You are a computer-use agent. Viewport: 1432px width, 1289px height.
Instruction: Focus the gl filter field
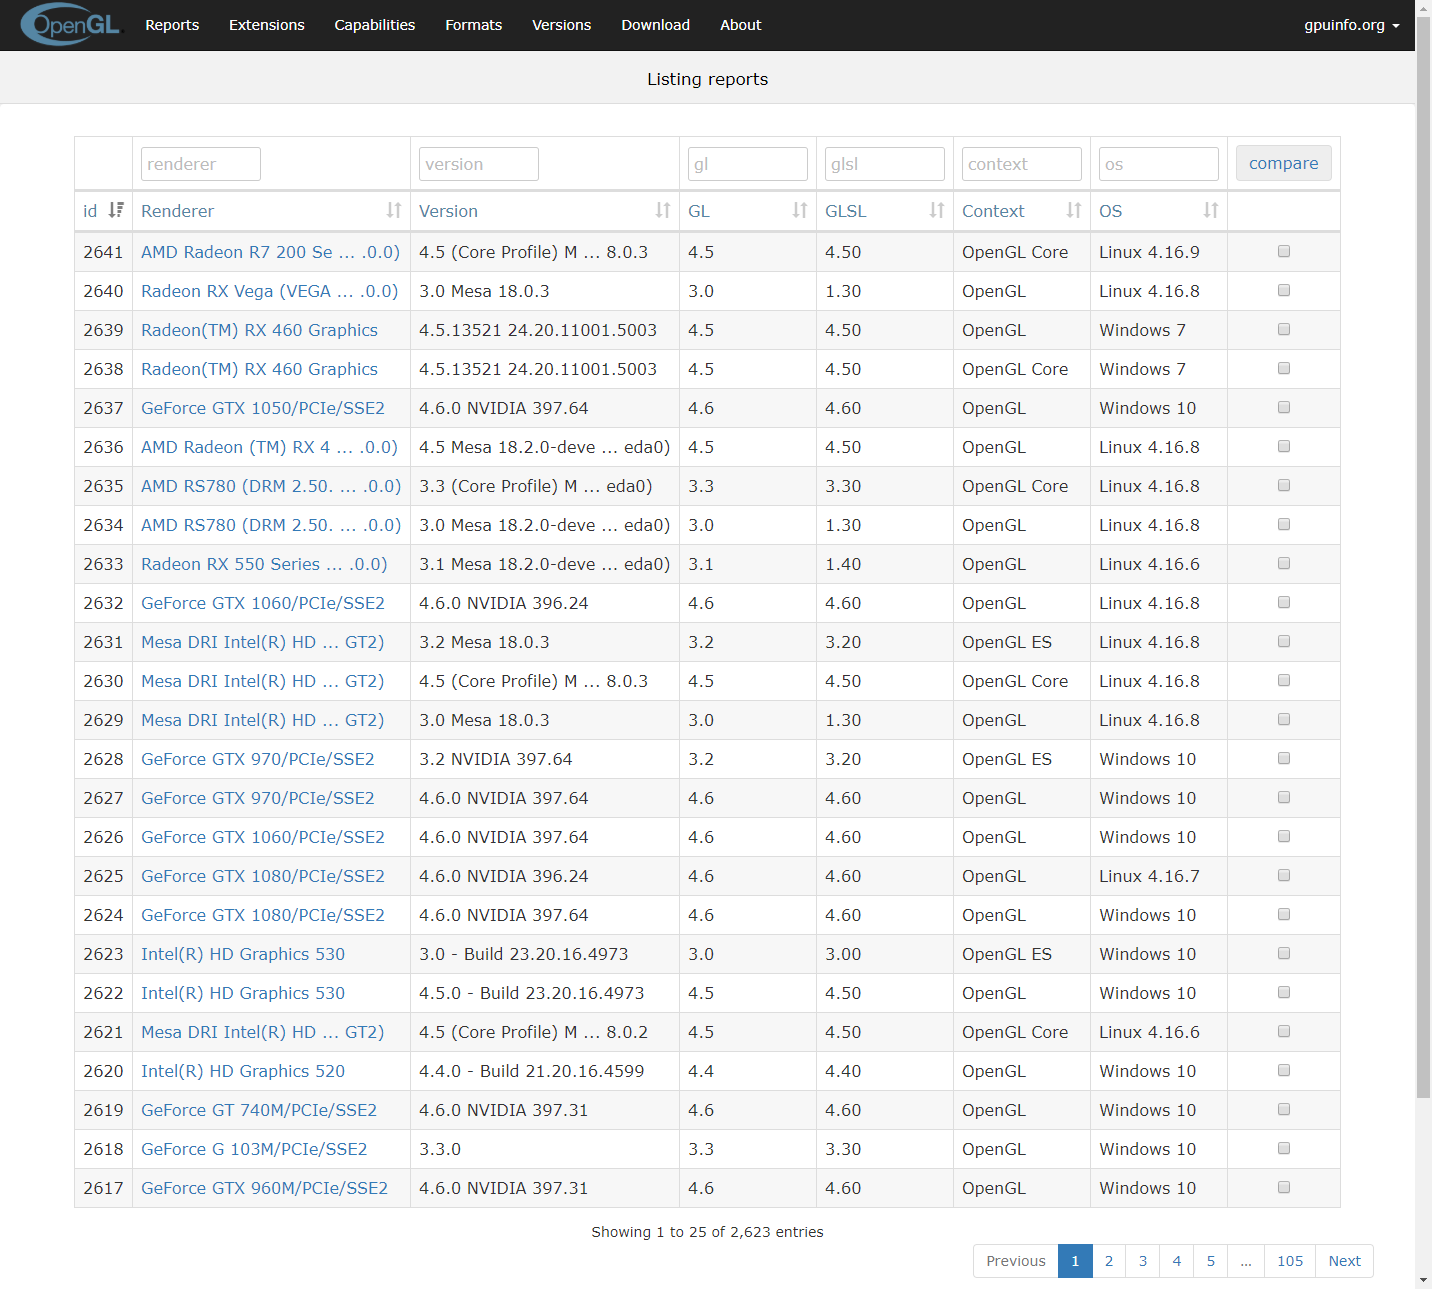[748, 164]
